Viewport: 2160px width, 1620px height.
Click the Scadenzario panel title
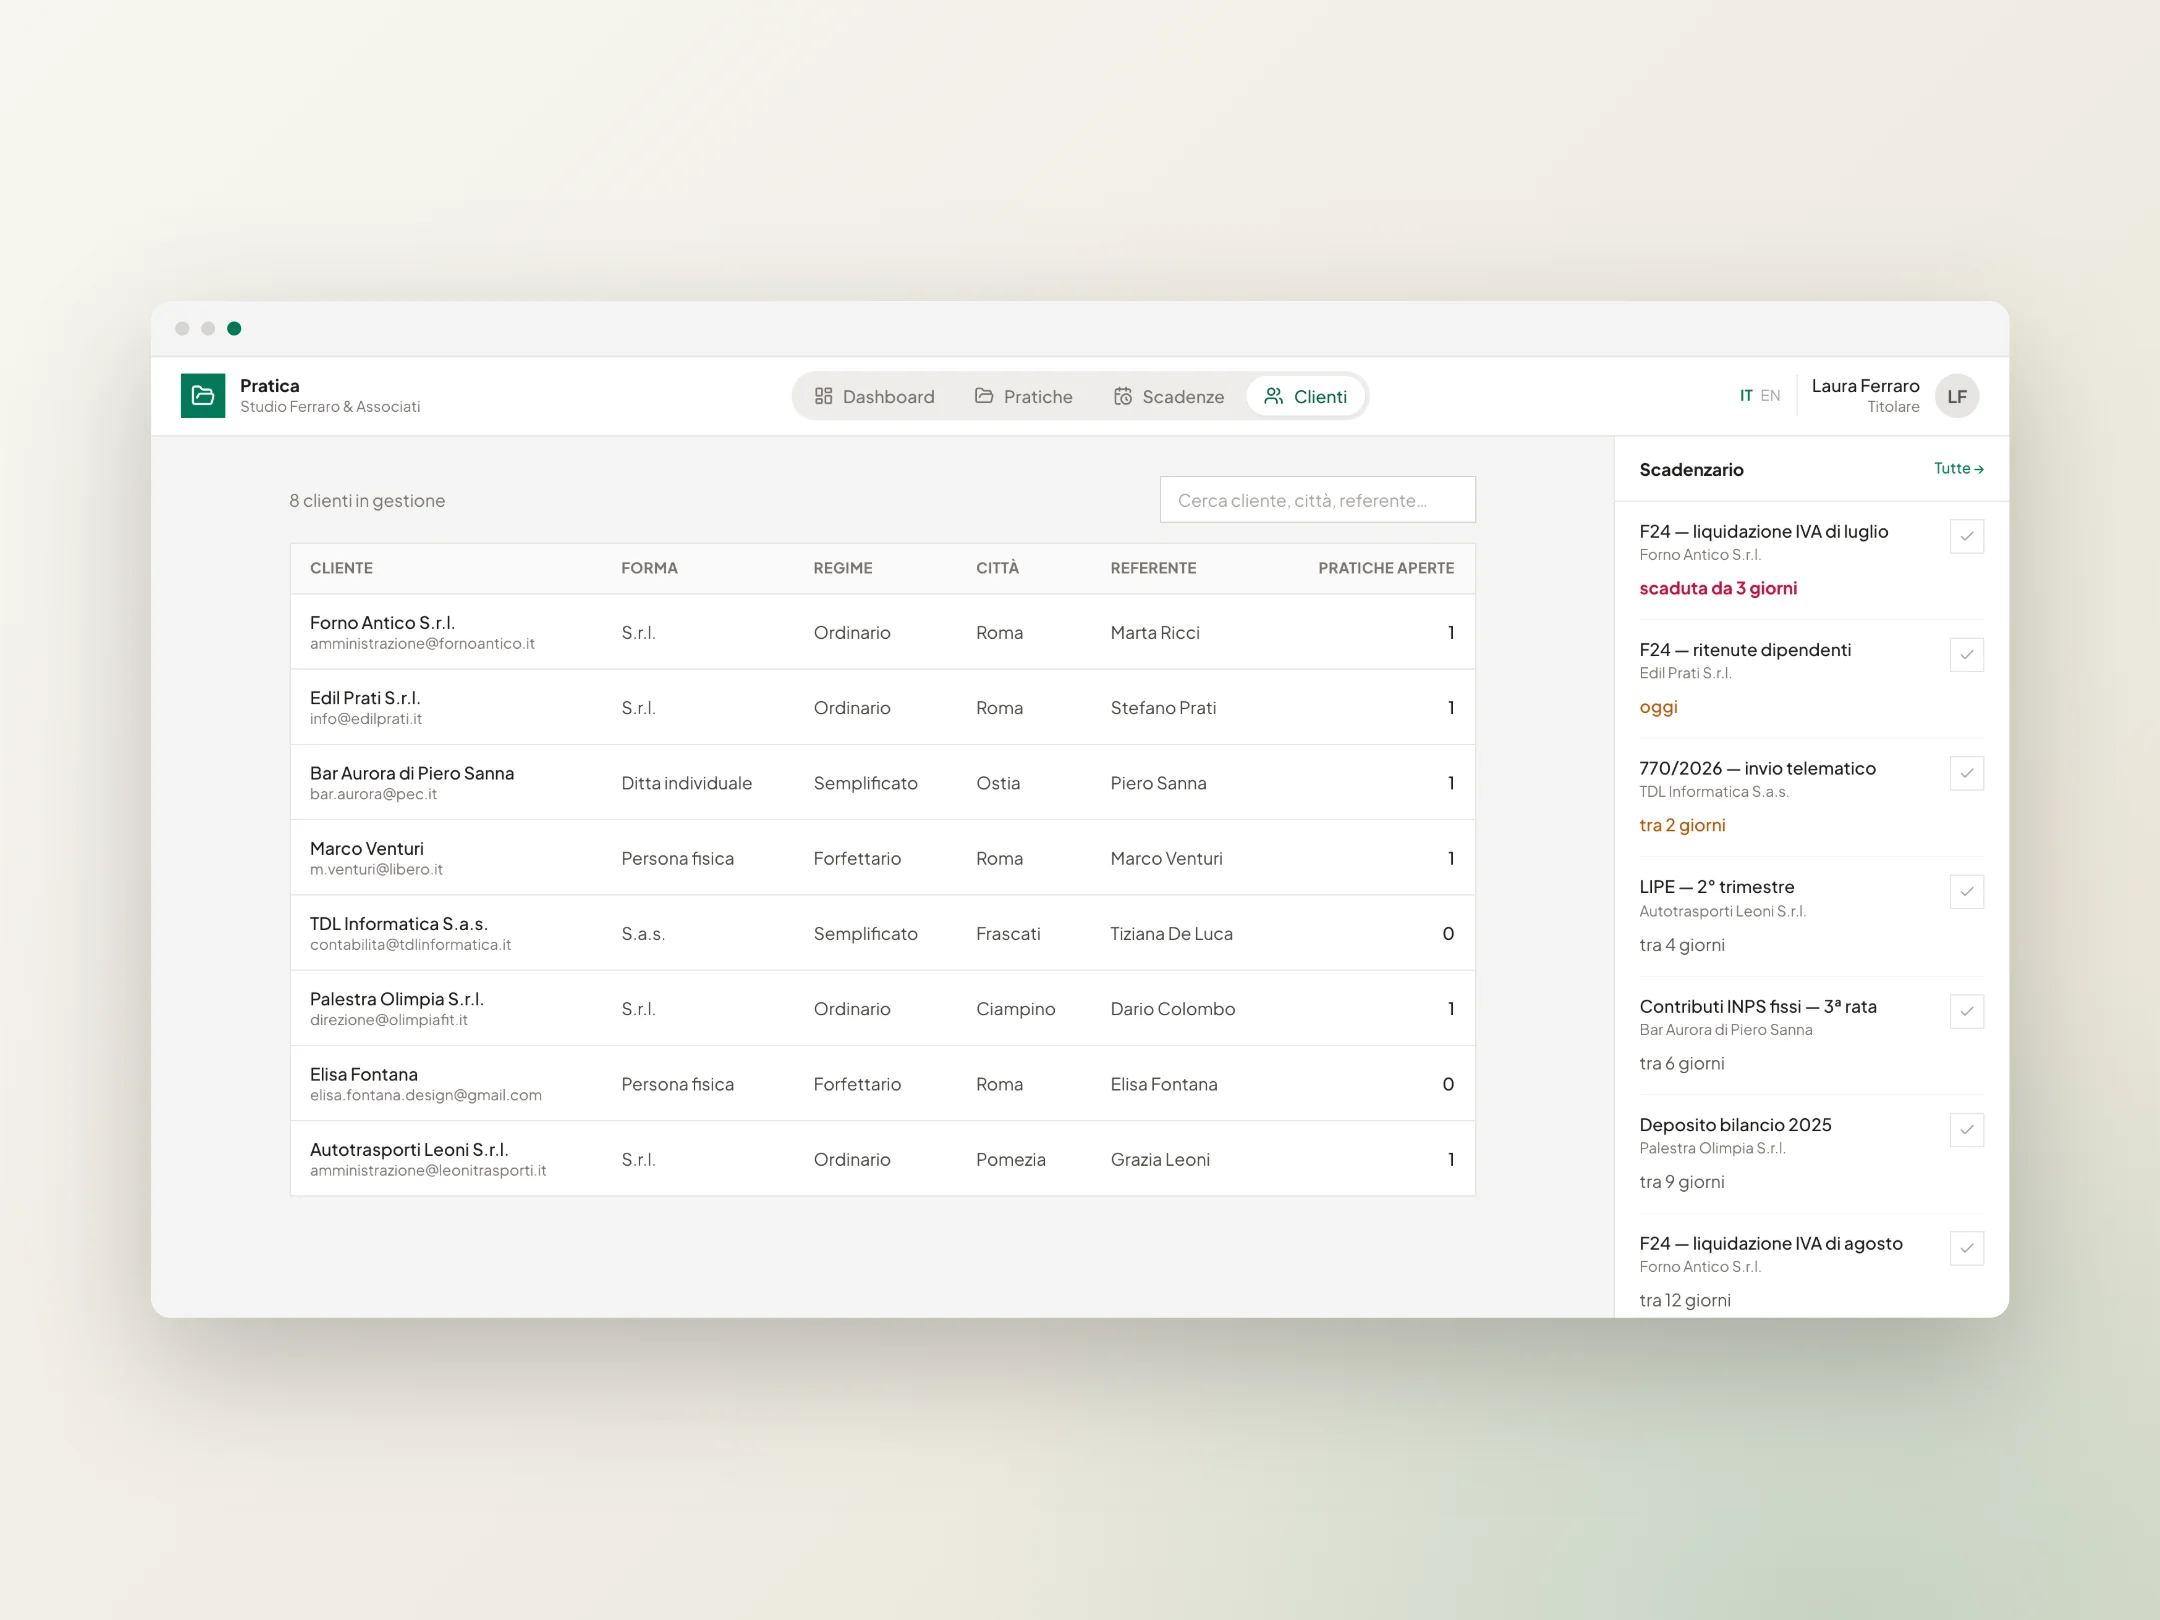coord(1691,470)
